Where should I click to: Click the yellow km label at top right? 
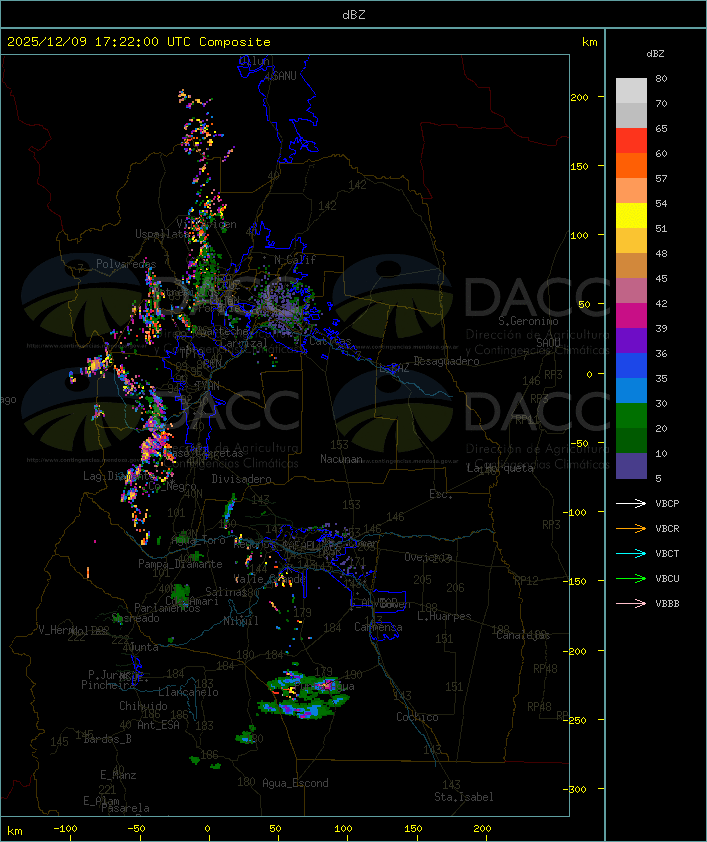(x=589, y=42)
